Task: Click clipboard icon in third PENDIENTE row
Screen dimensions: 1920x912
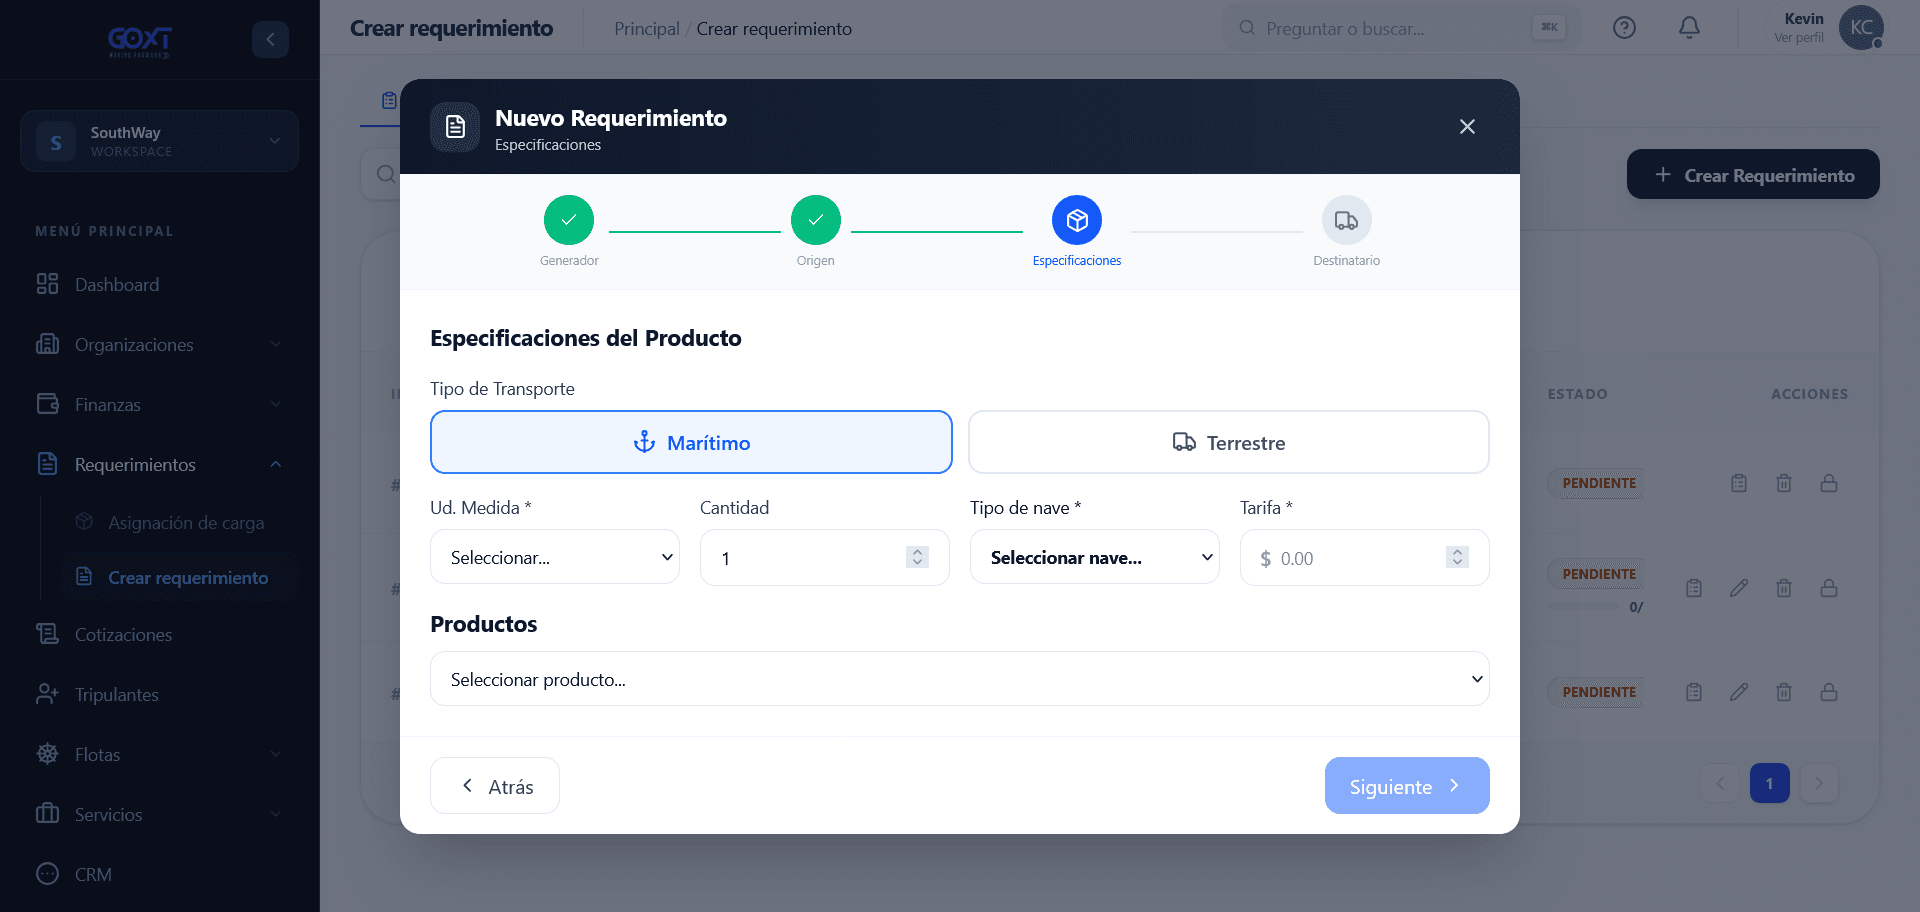Action: point(1694,692)
